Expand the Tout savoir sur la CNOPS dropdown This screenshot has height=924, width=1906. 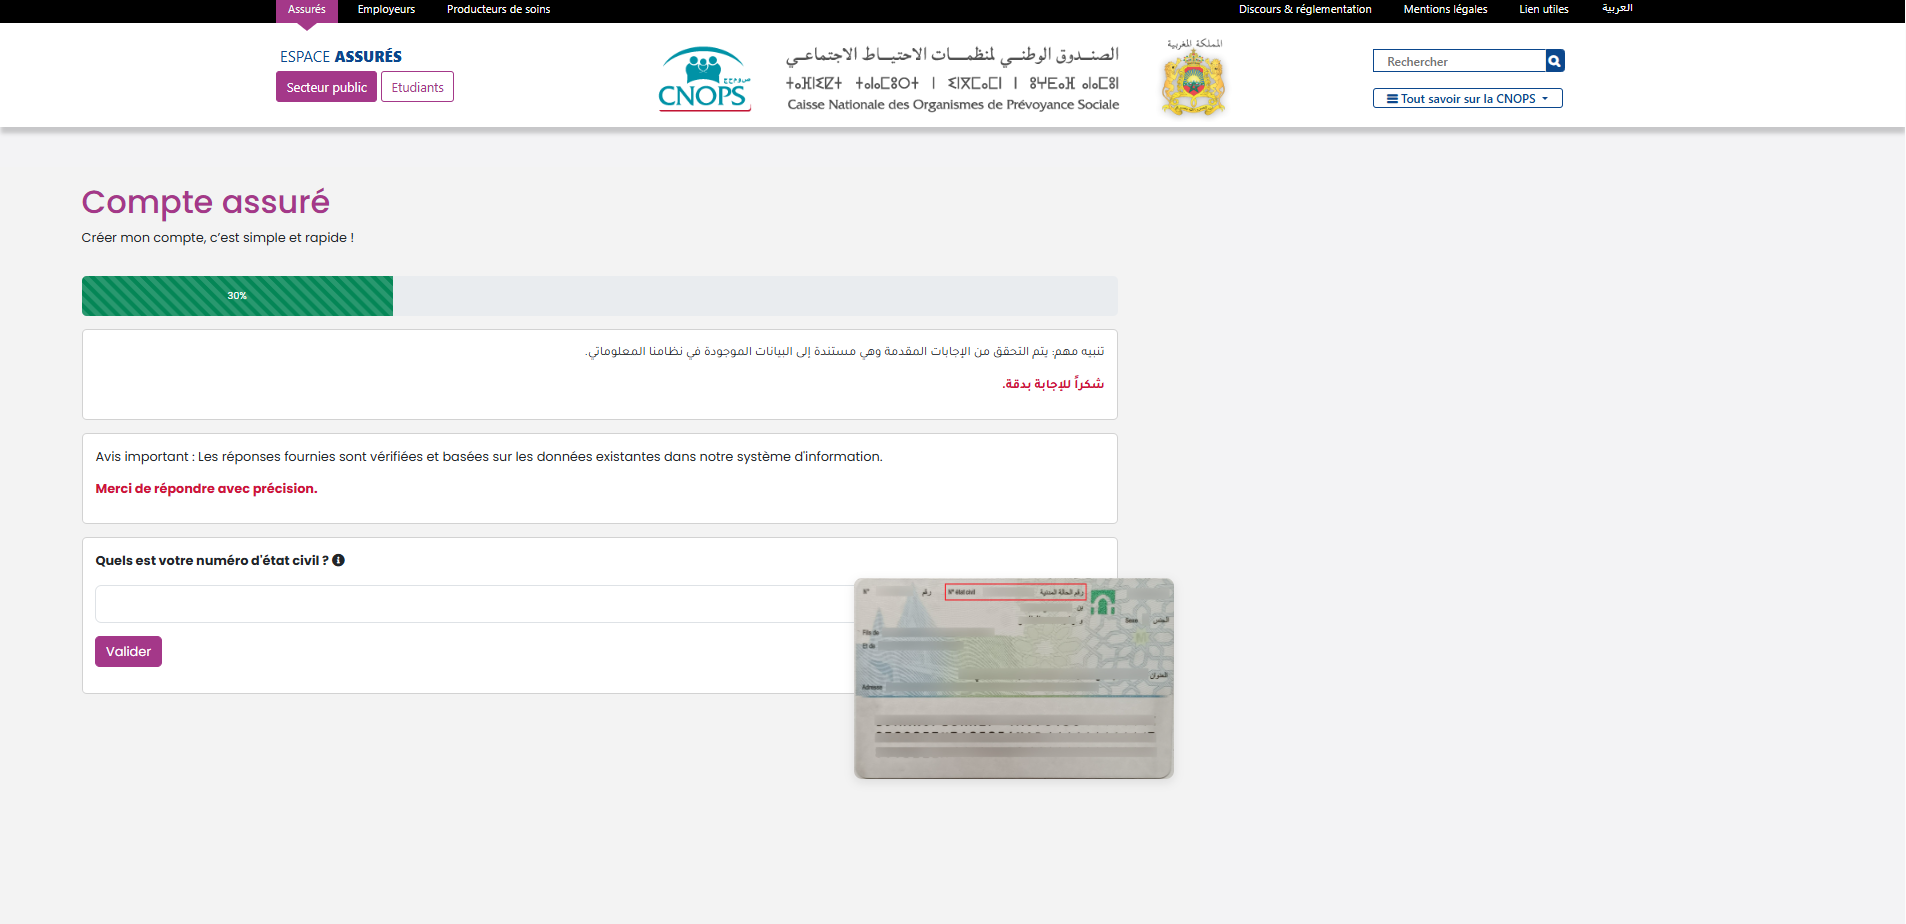tap(1467, 98)
